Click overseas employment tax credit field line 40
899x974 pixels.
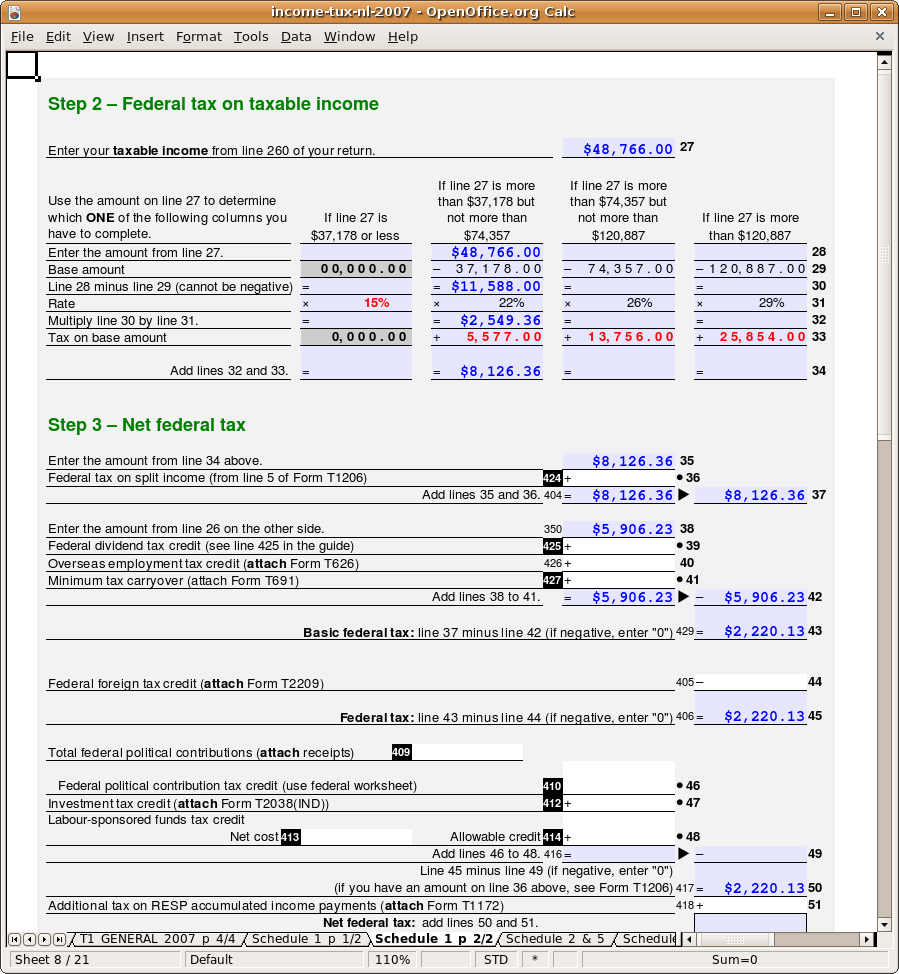coord(618,563)
